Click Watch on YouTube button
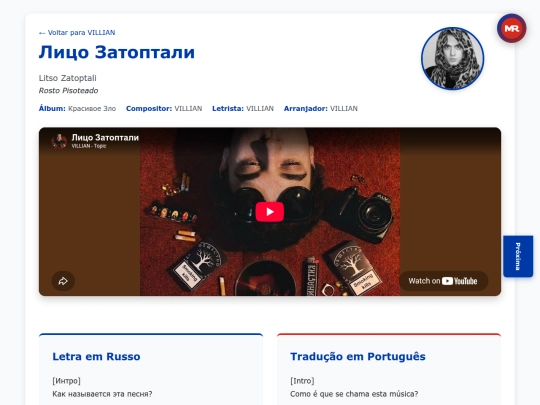Image resolution: width=540 pixels, height=405 pixels. click(x=444, y=281)
